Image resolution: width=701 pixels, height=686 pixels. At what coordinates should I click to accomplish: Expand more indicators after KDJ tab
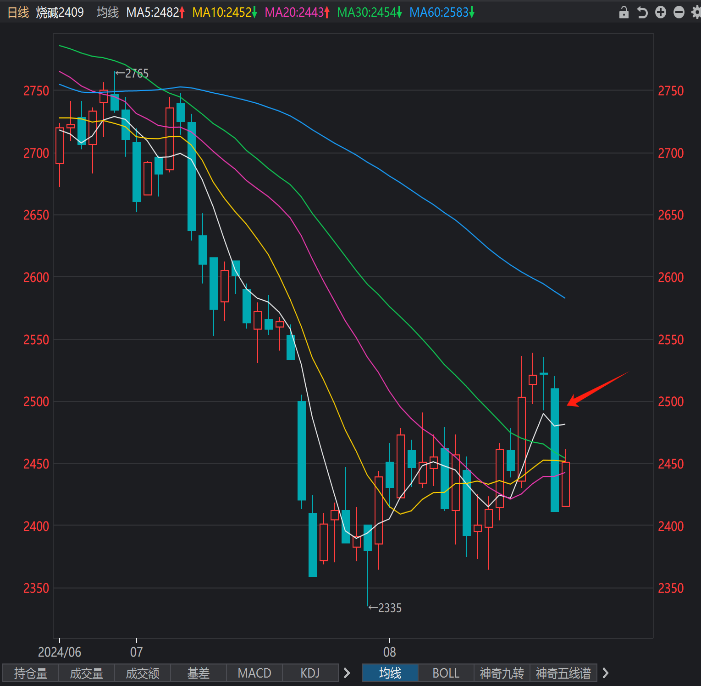[347, 673]
